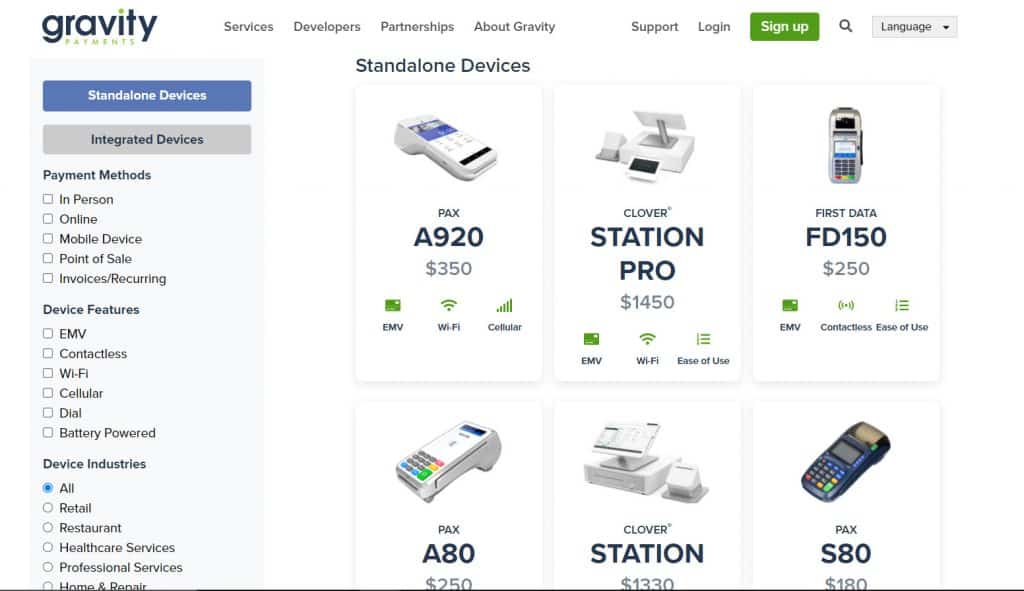
Task: Enable the Contactless feature filter
Action: click(x=48, y=353)
